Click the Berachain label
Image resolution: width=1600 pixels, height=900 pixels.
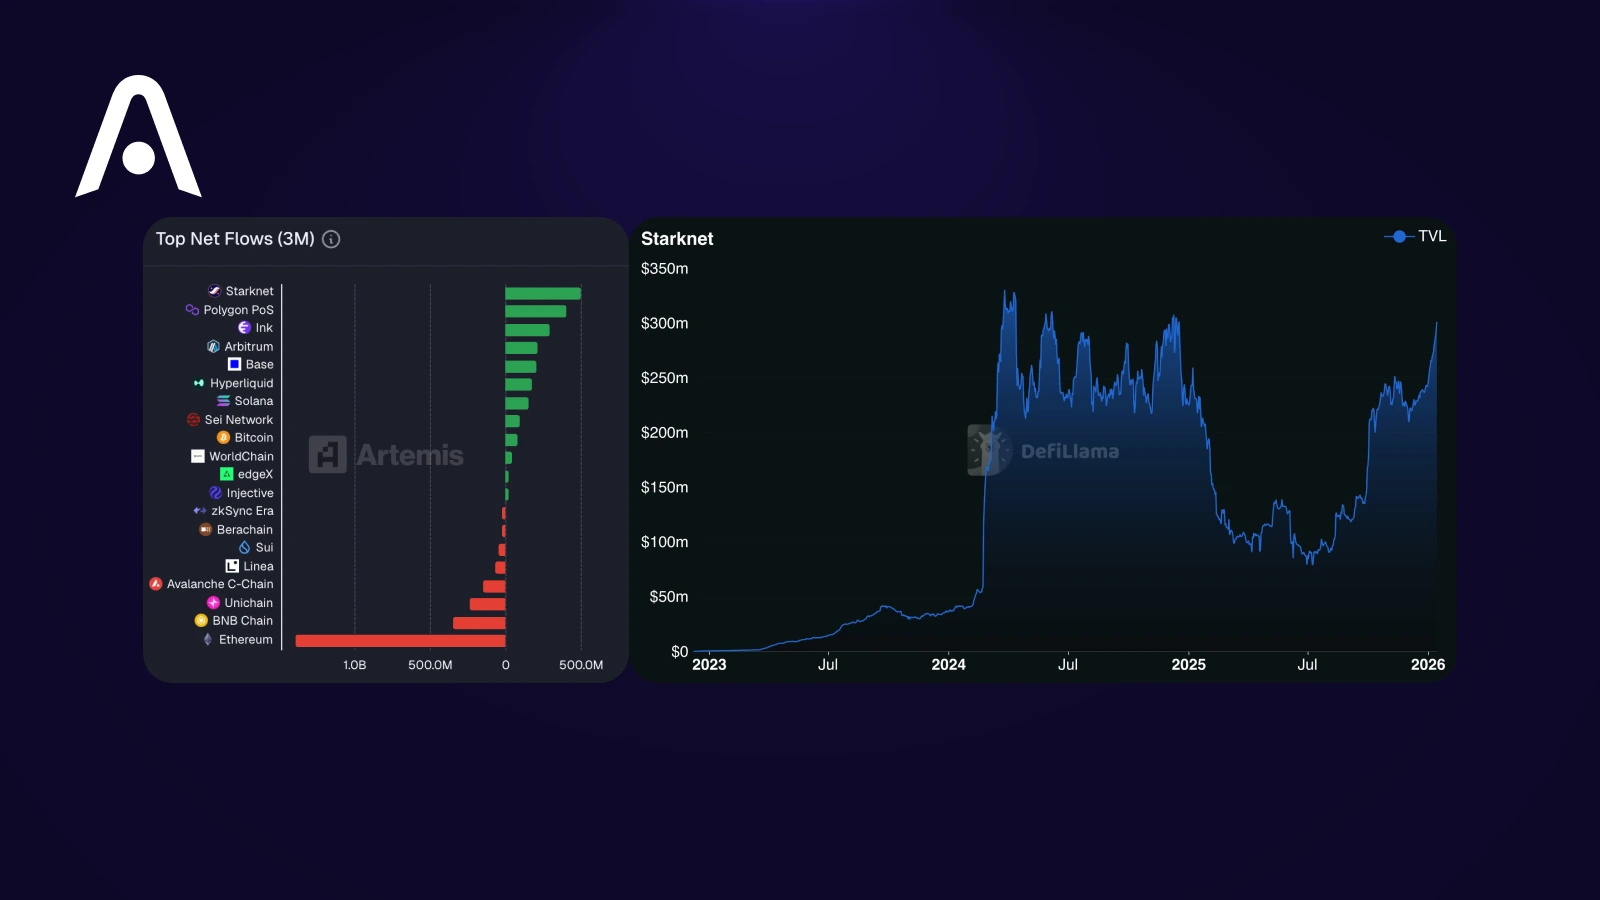pyautogui.click(x=245, y=530)
